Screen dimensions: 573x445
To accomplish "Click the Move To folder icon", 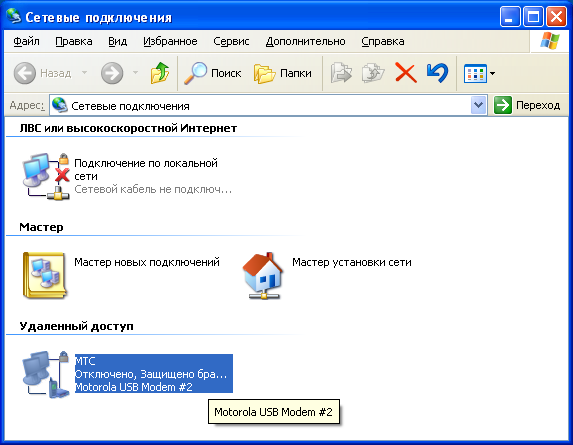I will (x=341, y=73).
